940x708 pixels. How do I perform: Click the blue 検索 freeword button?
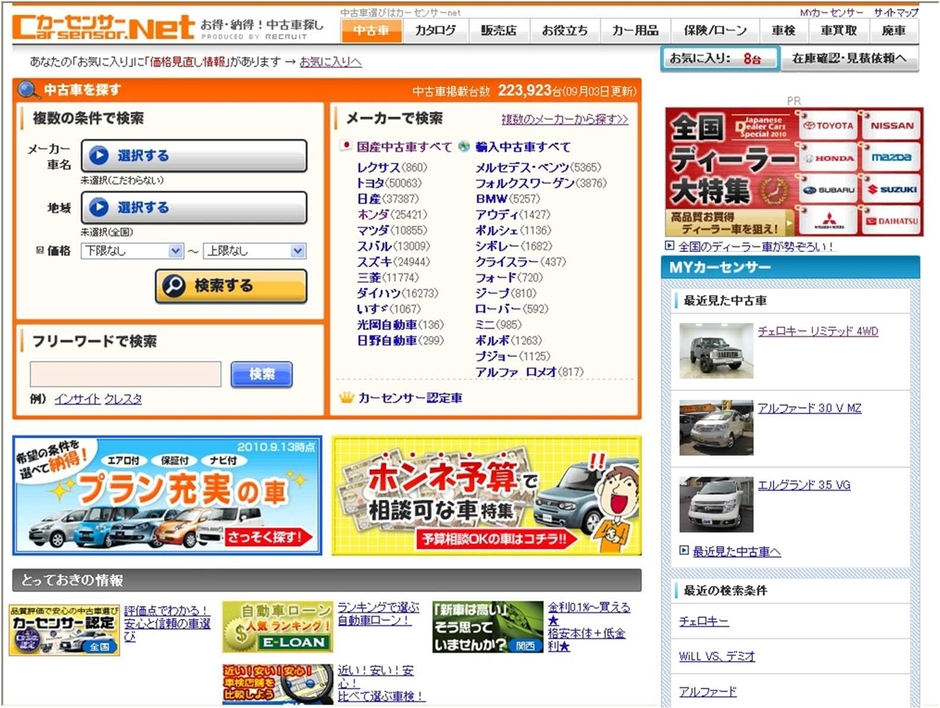[x=261, y=374]
